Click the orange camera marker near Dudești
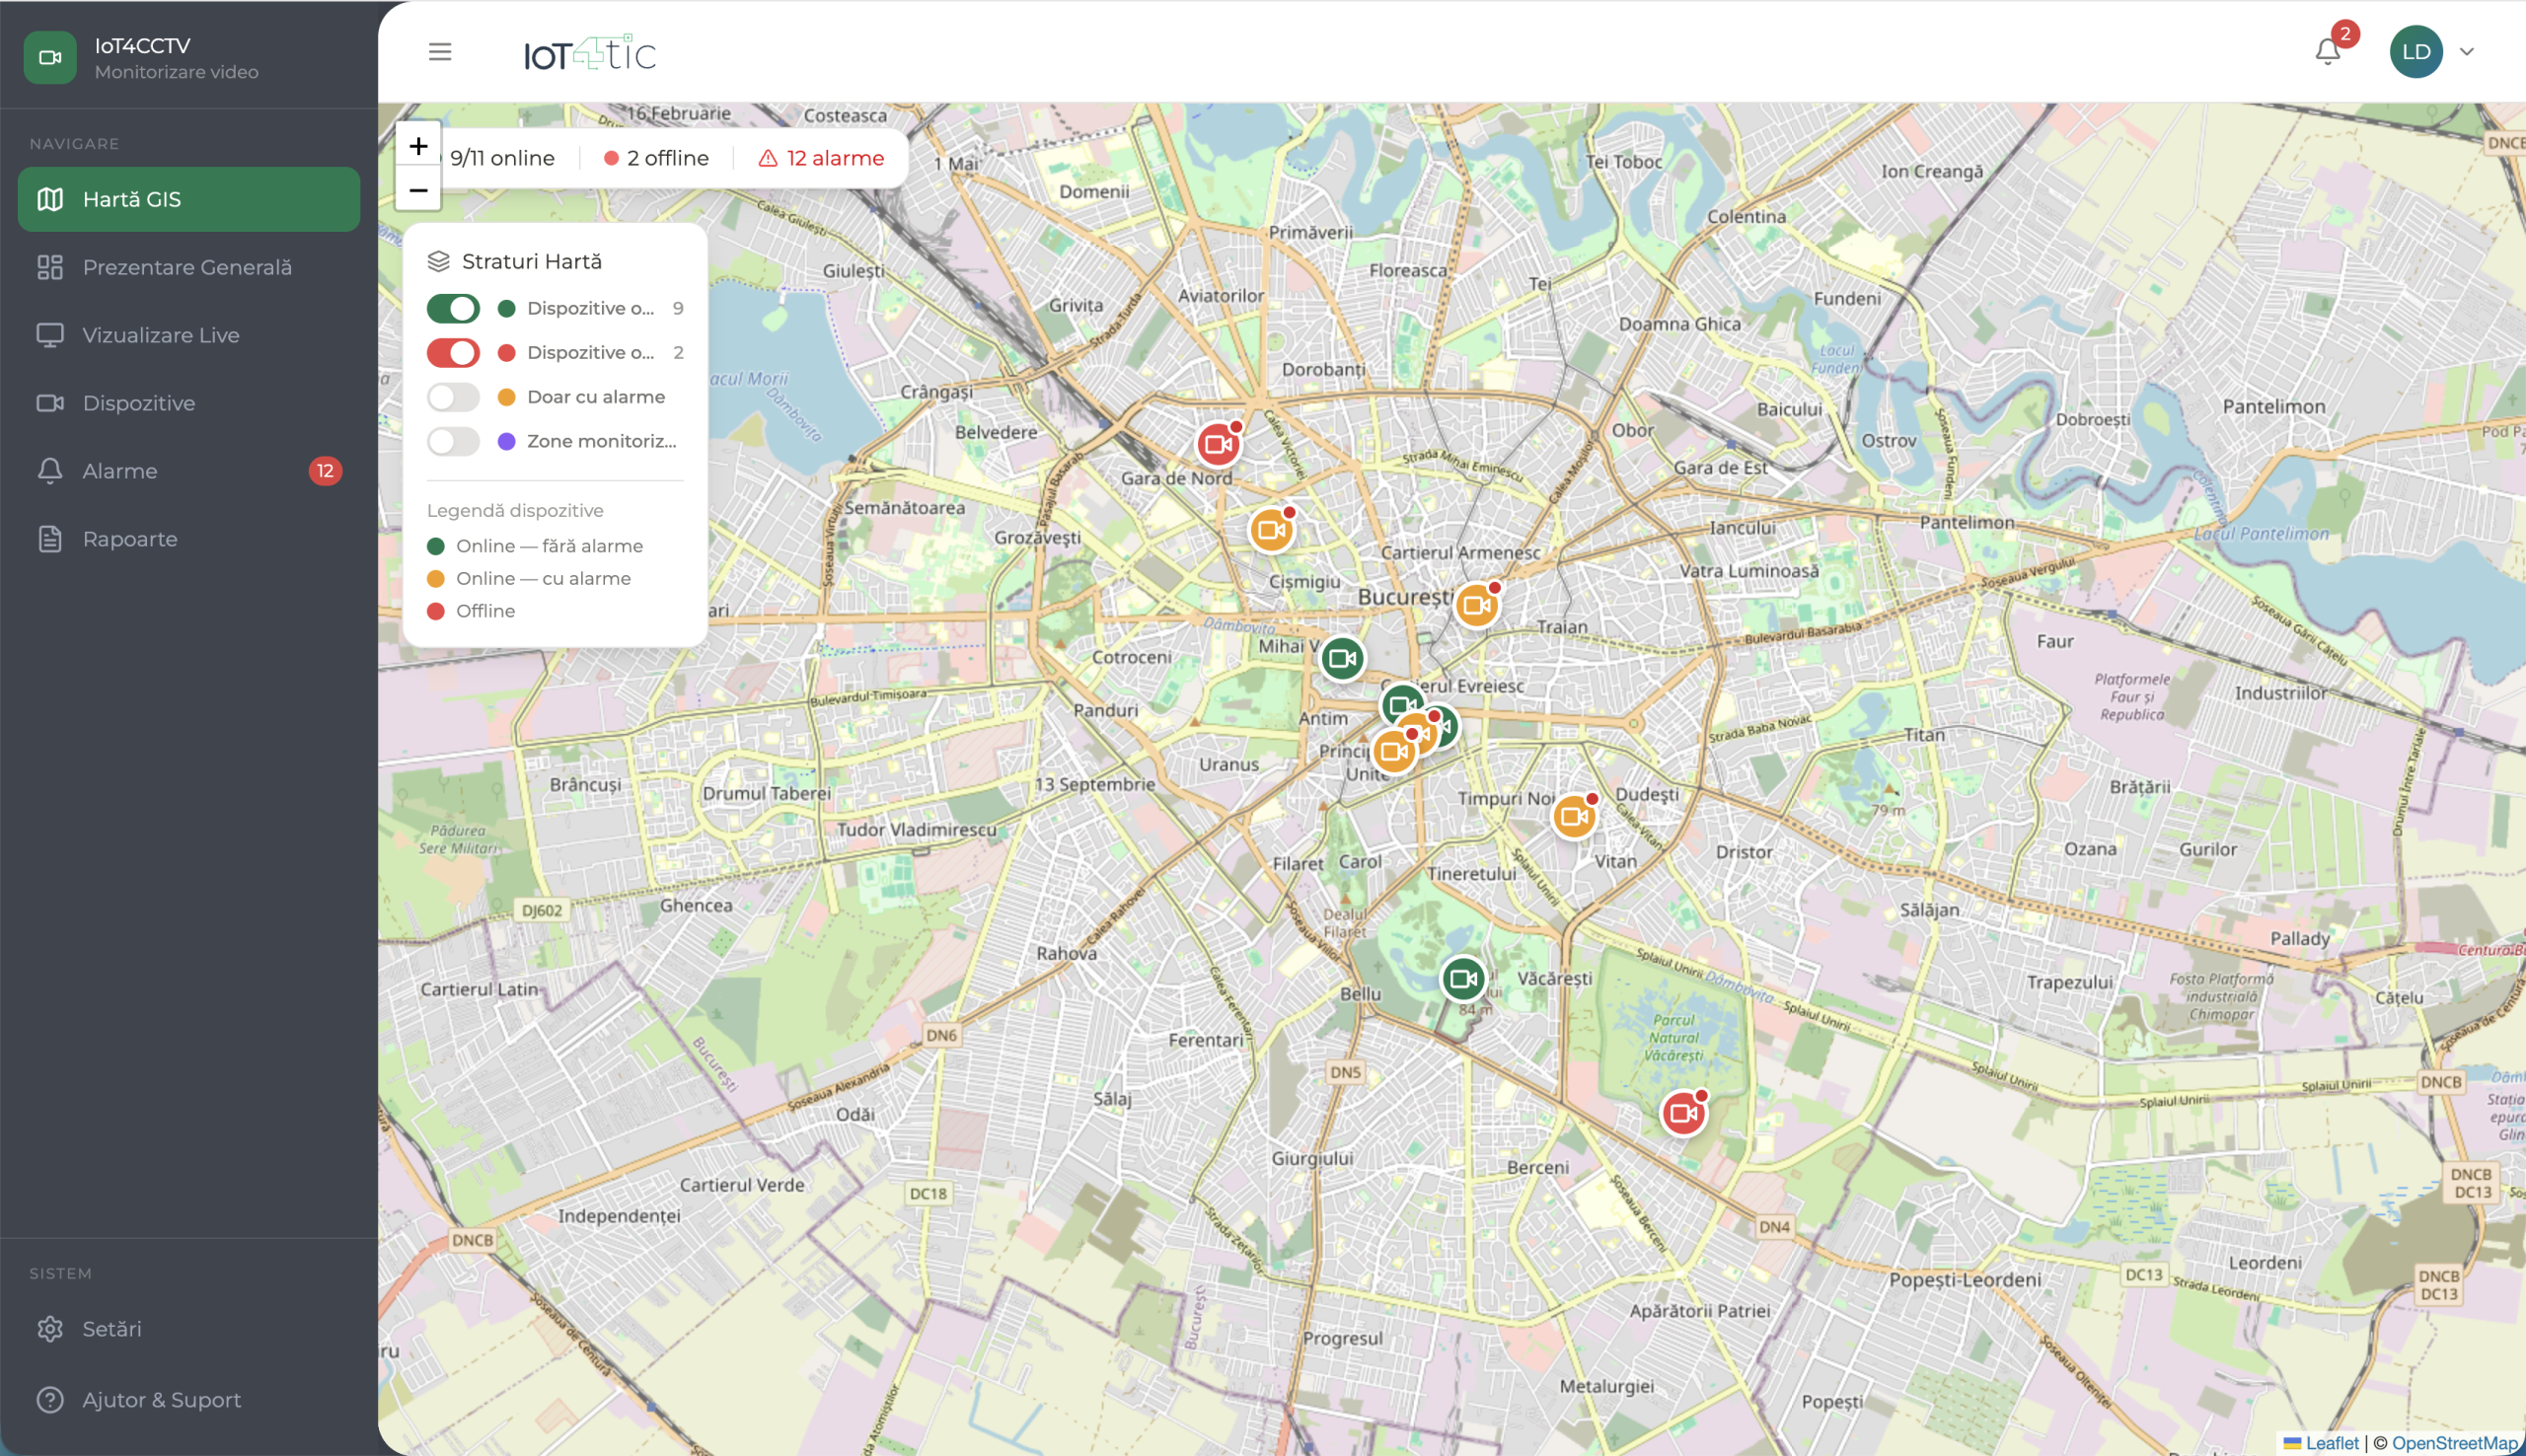The image size is (2526, 1456). 1573,817
